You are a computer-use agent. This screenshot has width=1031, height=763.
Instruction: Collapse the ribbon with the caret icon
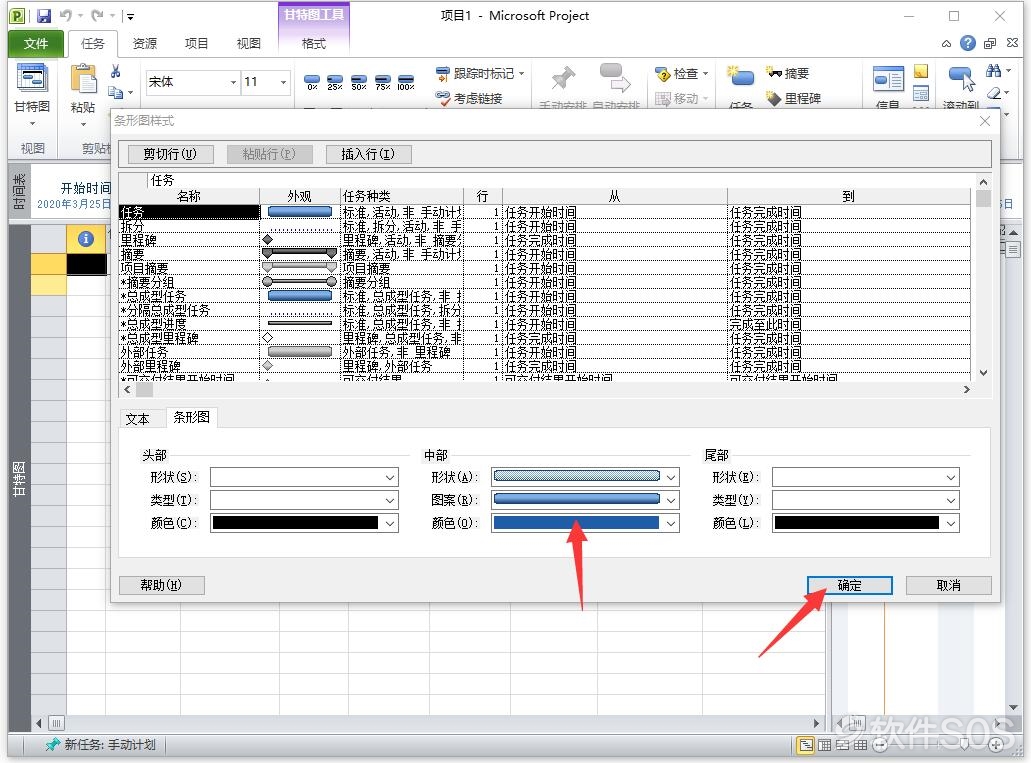point(946,43)
